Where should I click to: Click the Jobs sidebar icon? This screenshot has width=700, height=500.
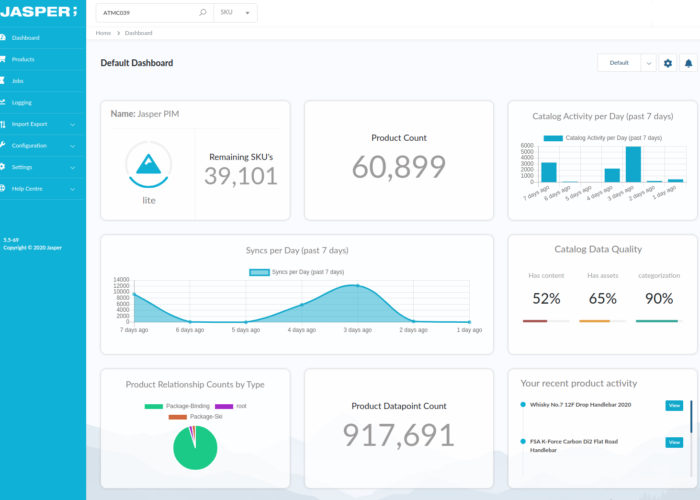(x=2, y=81)
